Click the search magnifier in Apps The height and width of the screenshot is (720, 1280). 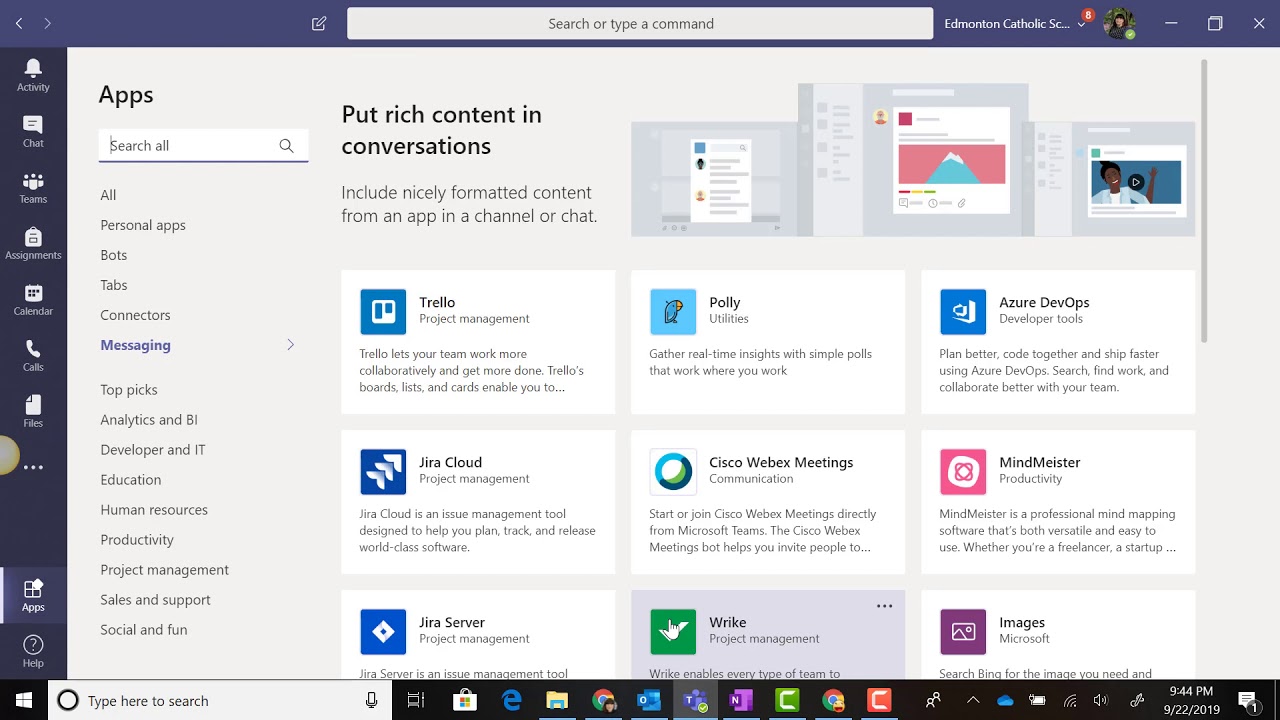tap(286, 146)
